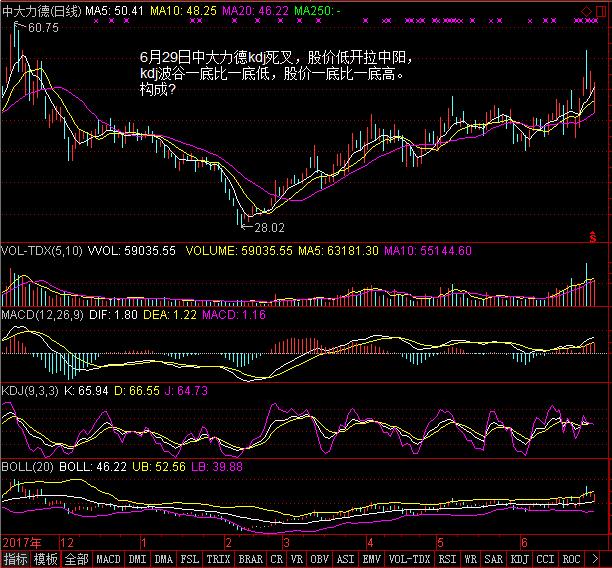The width and height of the screenshot is (612, 568).
Task: Switch to the 指标 tab
Action: coord(15,559)
